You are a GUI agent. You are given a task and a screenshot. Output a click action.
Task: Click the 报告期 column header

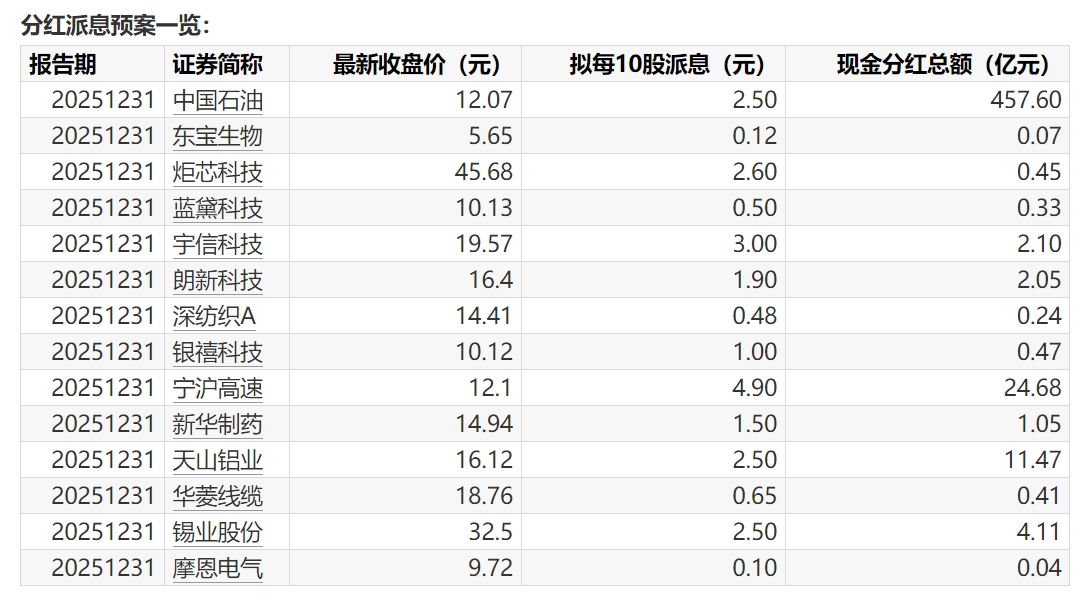click(x=63, y=64)
